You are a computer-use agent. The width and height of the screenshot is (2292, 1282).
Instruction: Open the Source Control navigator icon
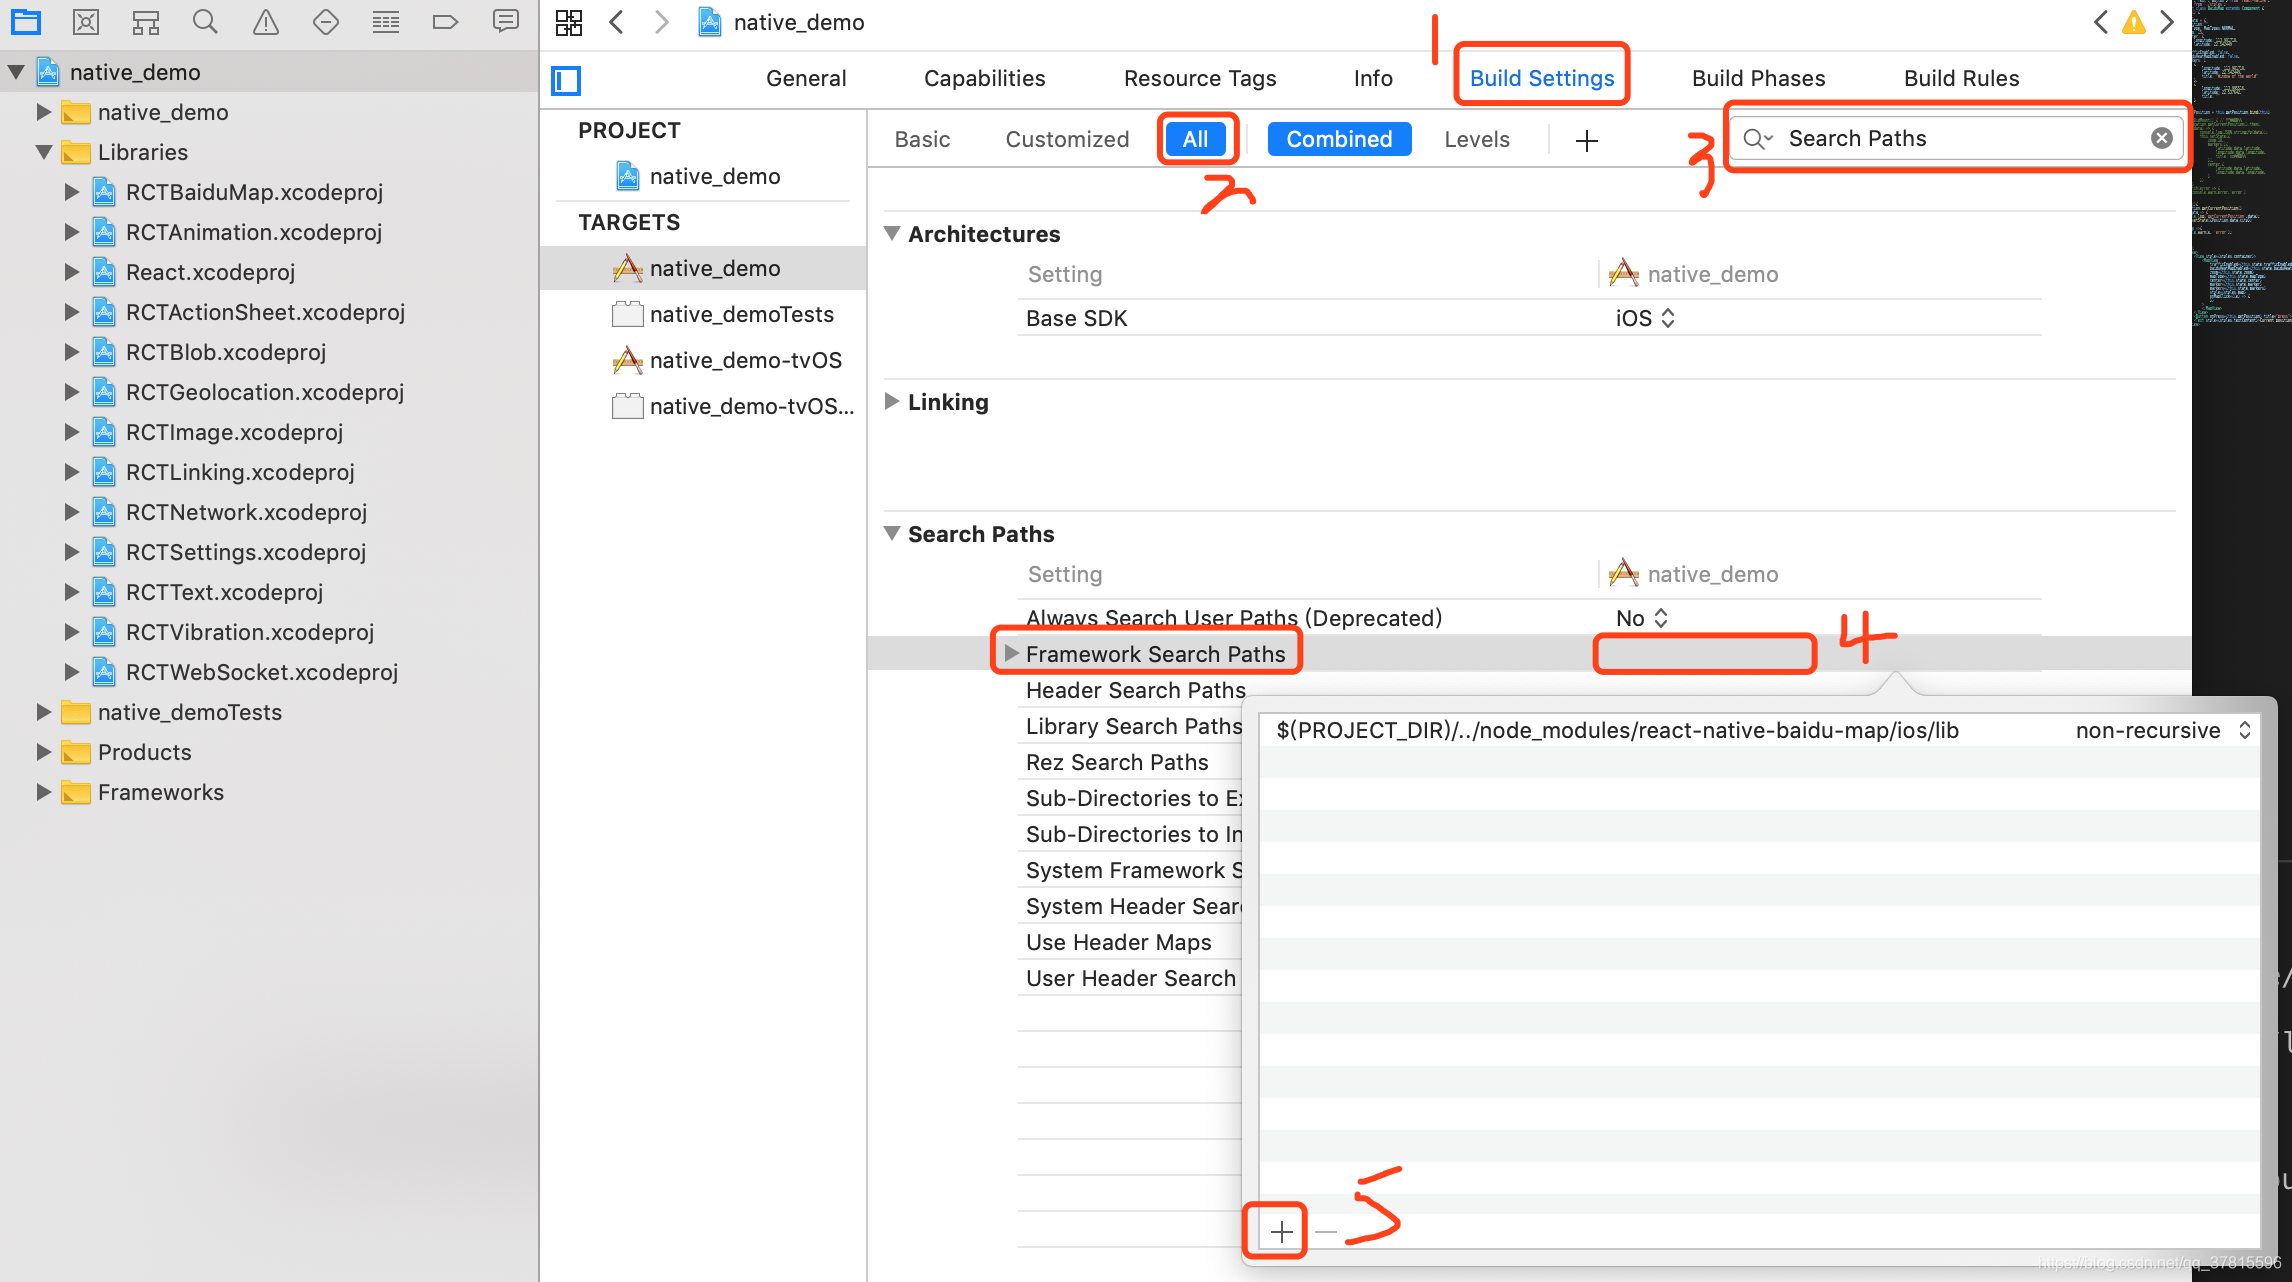[x=86, y=22]
